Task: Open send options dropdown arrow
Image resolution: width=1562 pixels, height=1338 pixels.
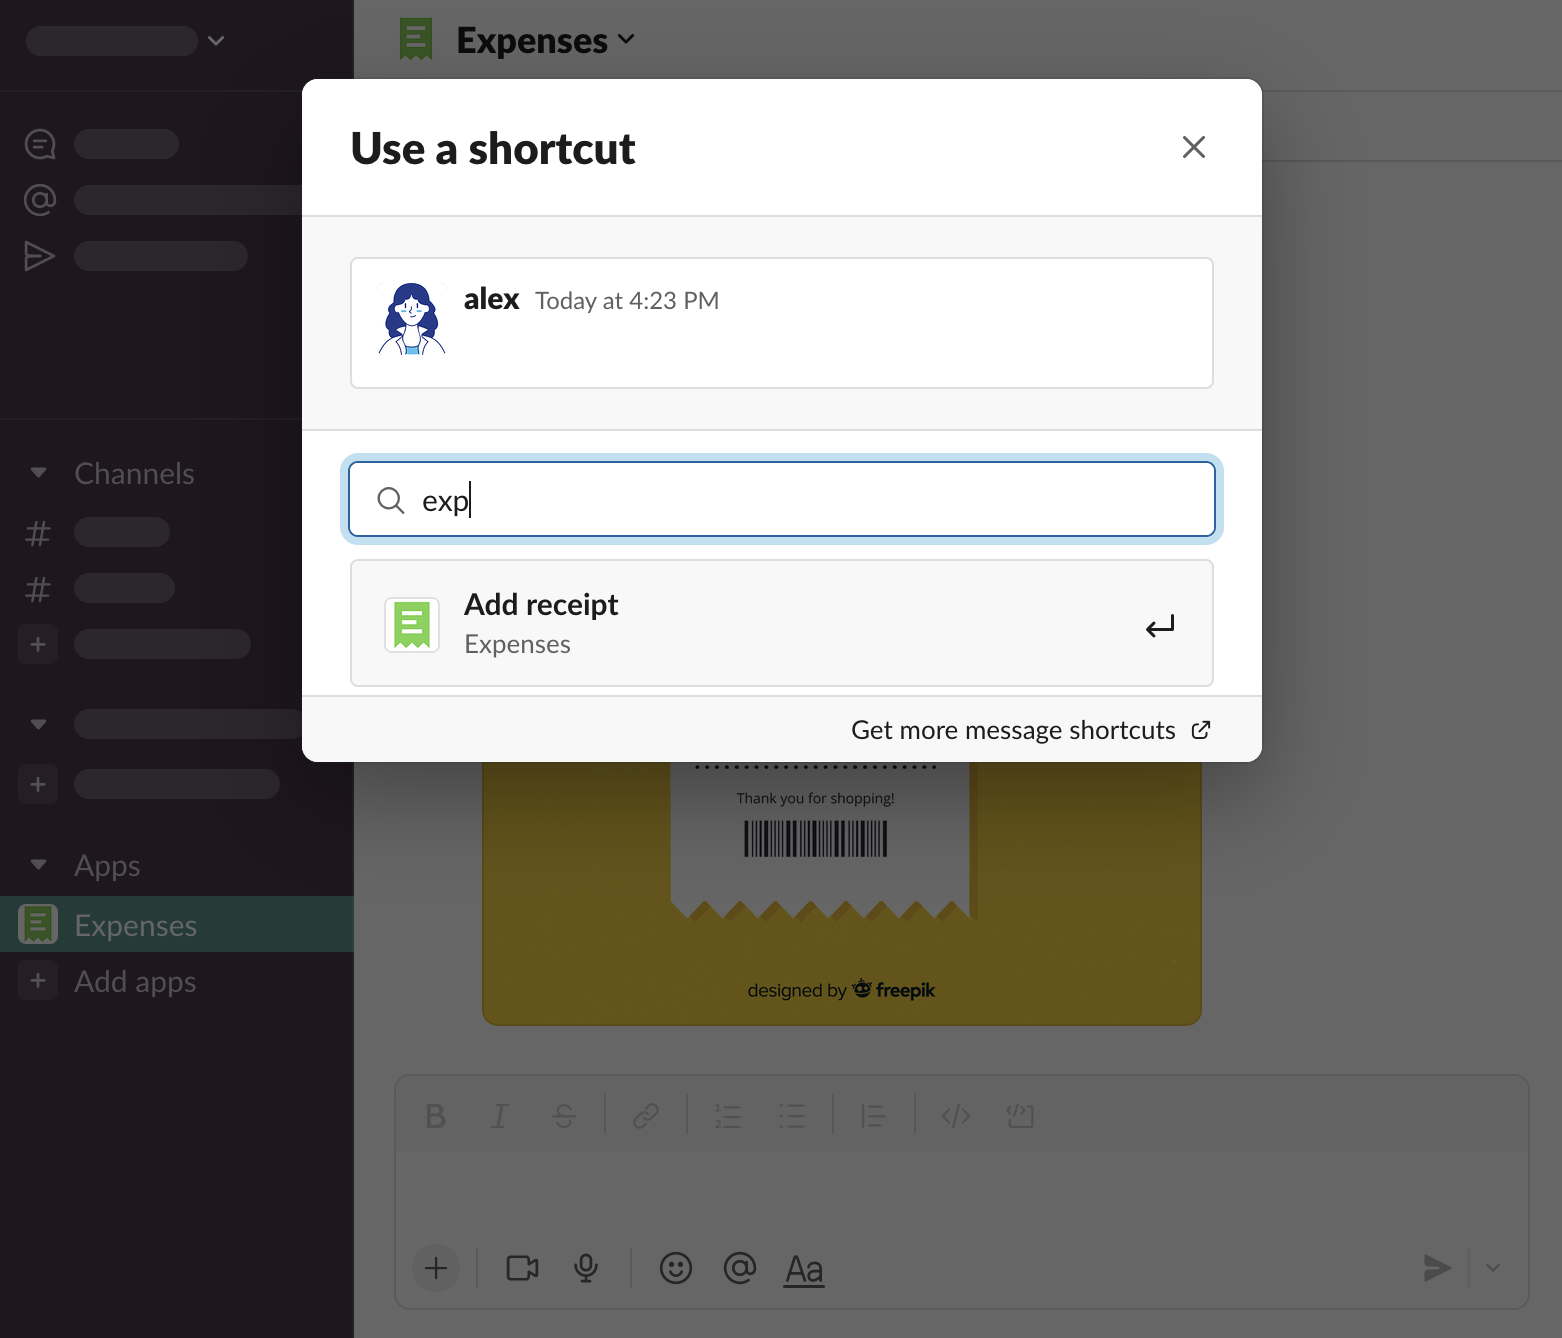Action: (1493, 1268)
